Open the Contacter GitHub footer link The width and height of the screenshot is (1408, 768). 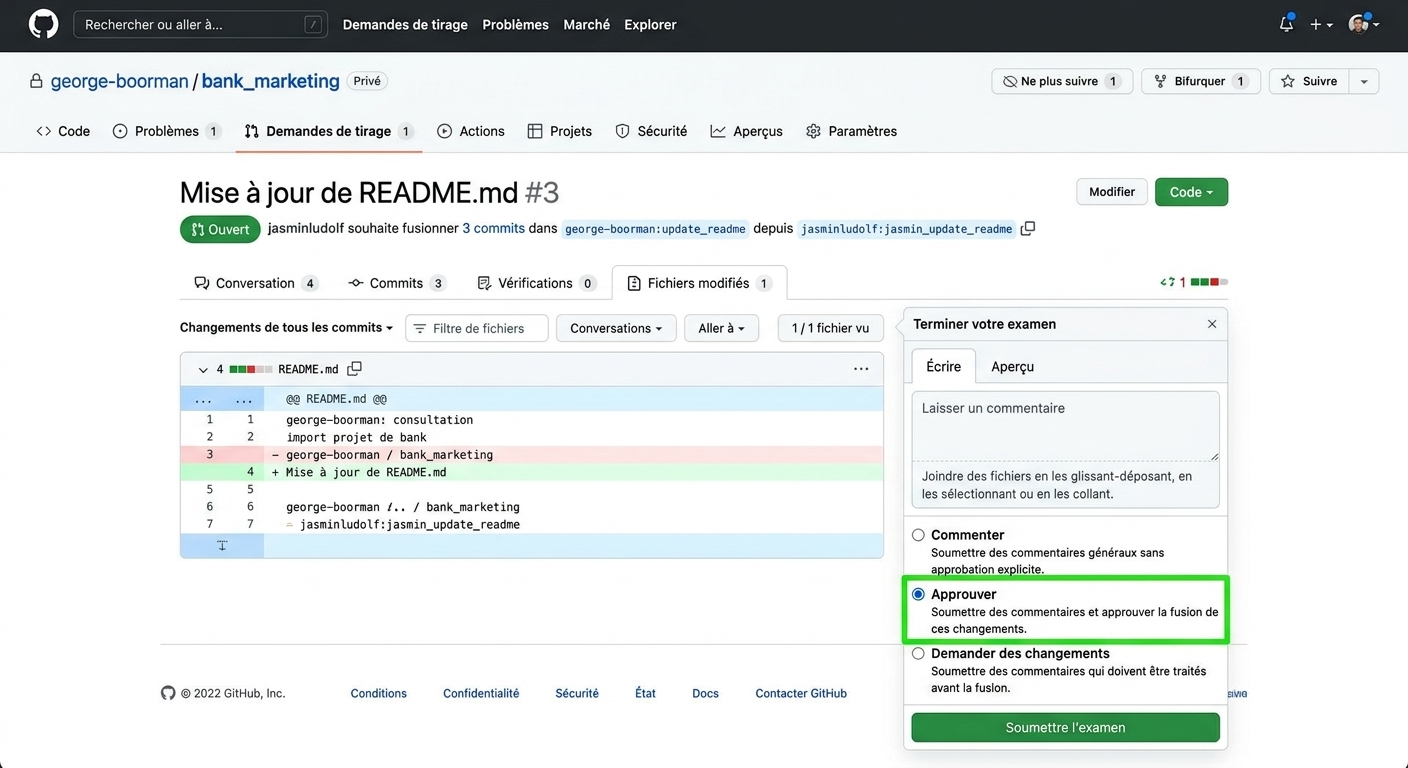click(801, 693)
